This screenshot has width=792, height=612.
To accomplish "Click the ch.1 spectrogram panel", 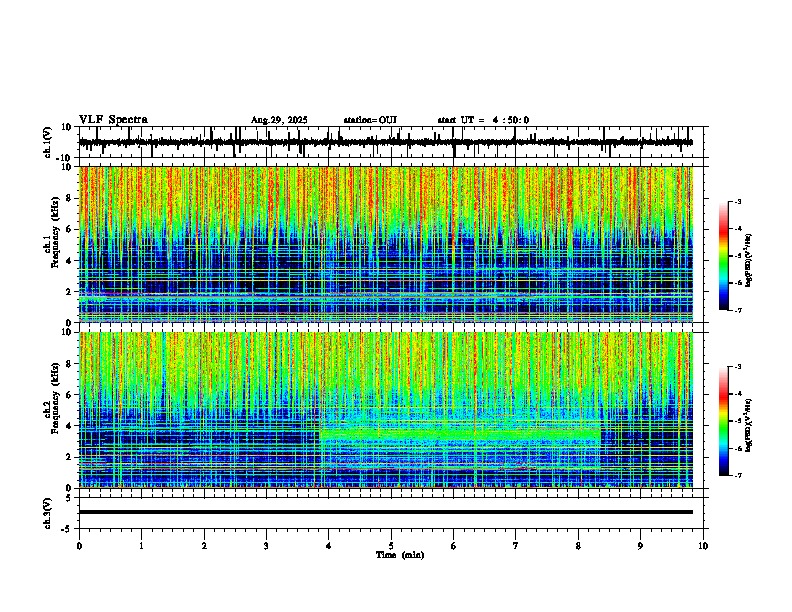I will coord(386,244).
